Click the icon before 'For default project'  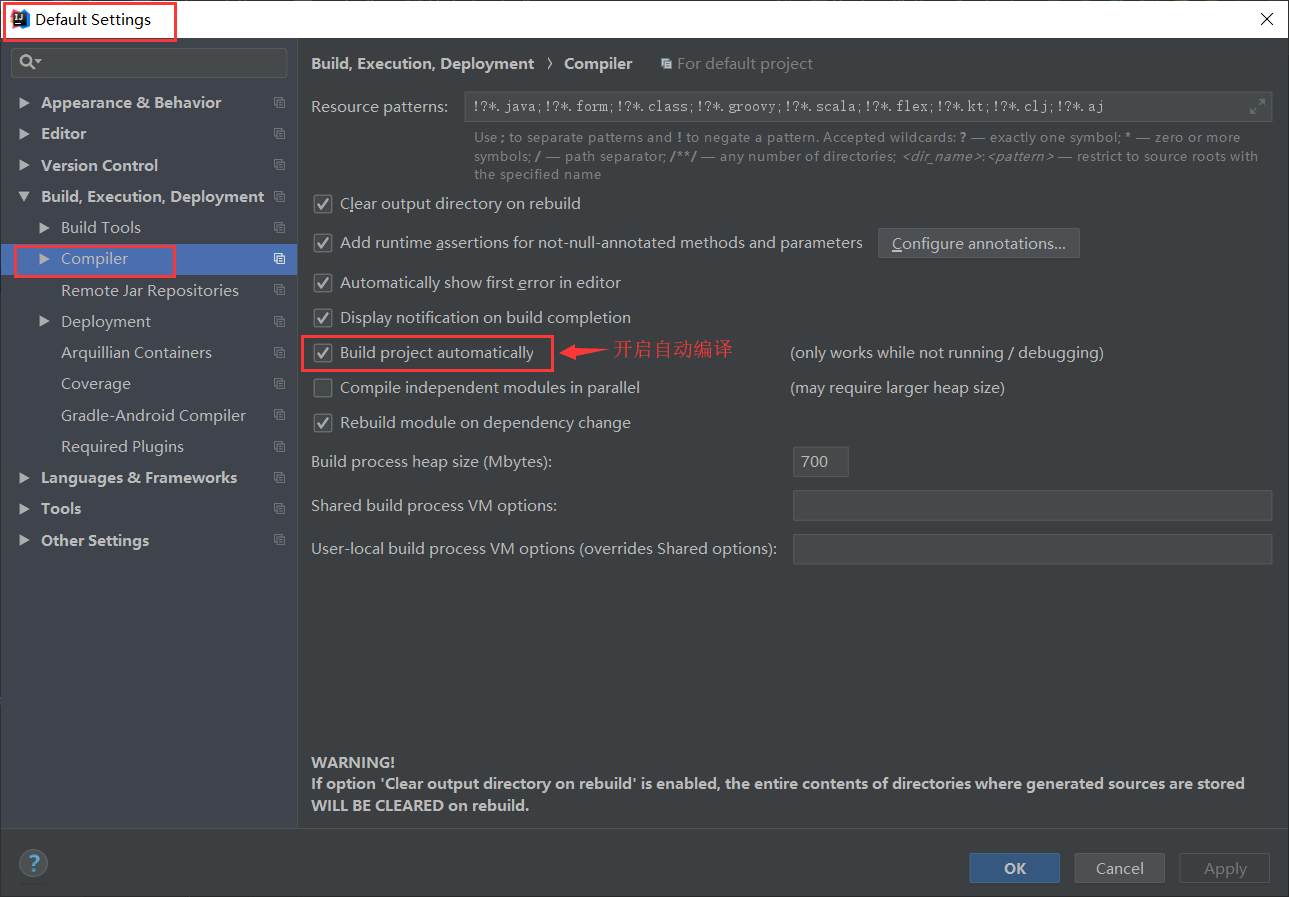666,64
